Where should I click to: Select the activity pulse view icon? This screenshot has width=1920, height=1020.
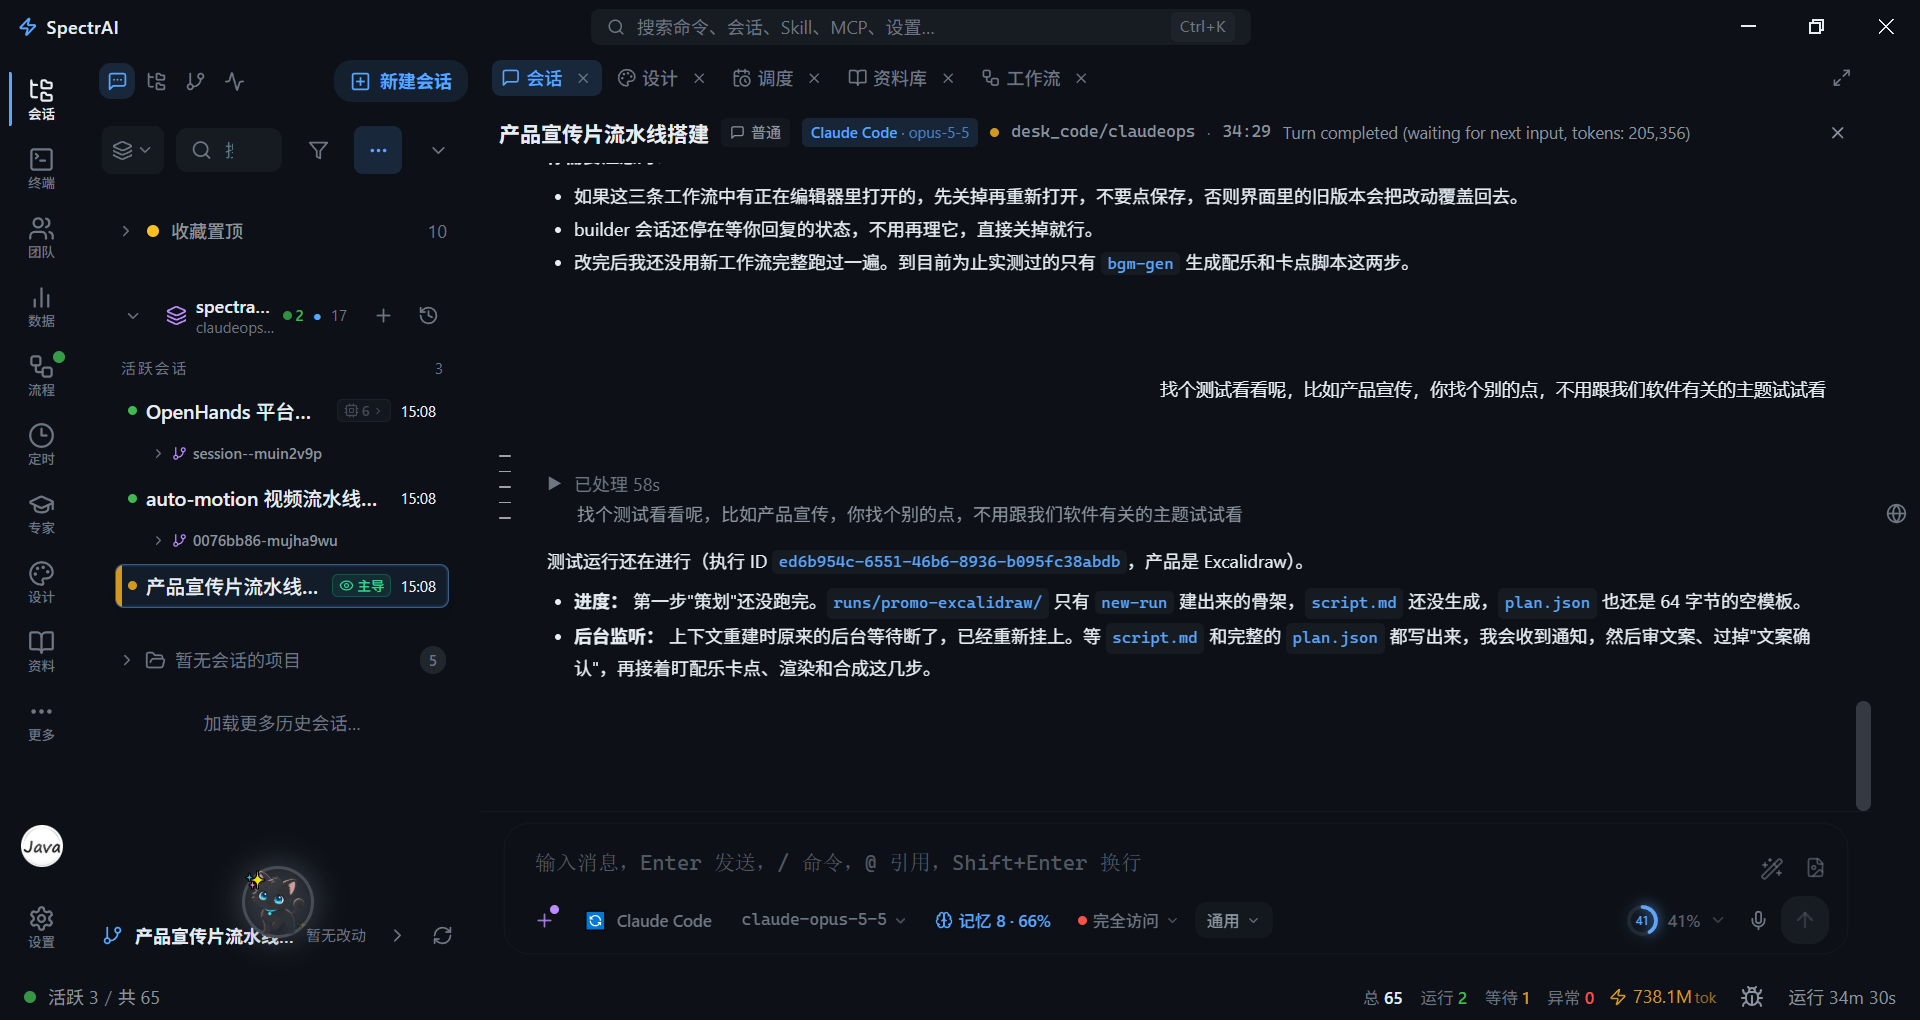click(235, 81)
